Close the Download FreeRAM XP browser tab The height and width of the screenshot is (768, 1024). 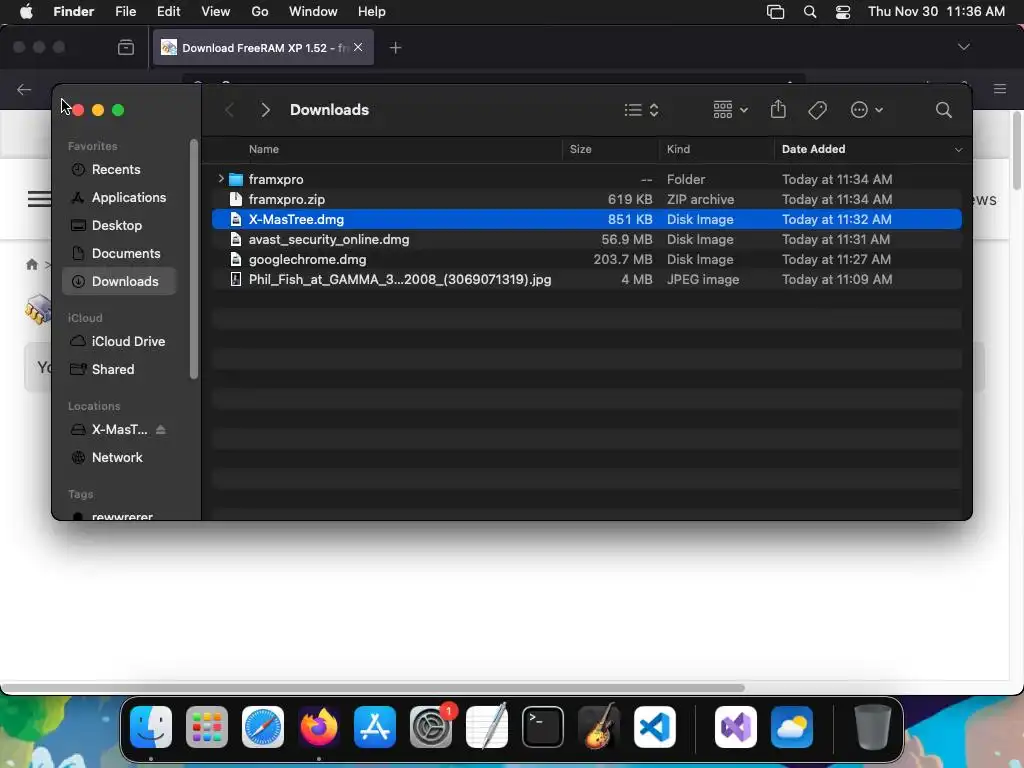[358, 47]
